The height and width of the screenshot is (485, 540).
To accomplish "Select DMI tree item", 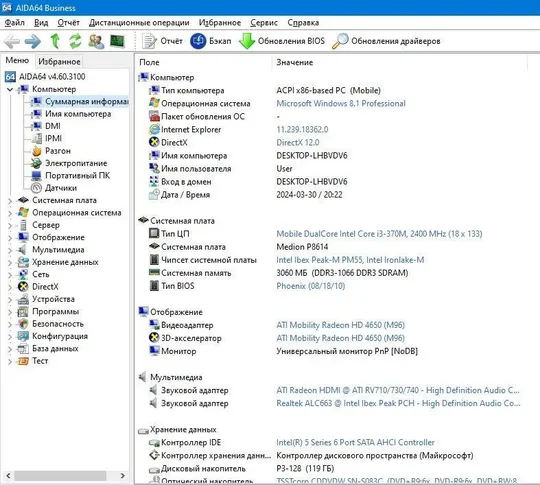I will 53,126.
